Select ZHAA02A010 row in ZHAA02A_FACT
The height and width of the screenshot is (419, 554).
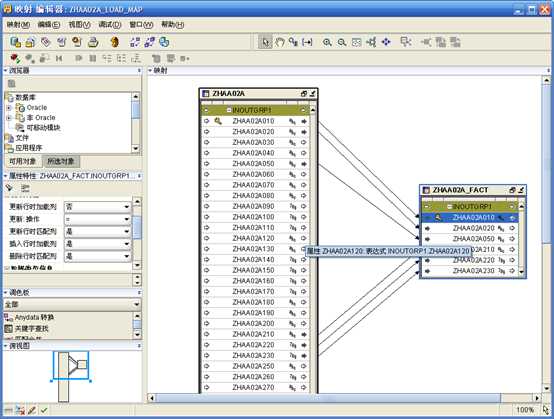tap(470, 218)
